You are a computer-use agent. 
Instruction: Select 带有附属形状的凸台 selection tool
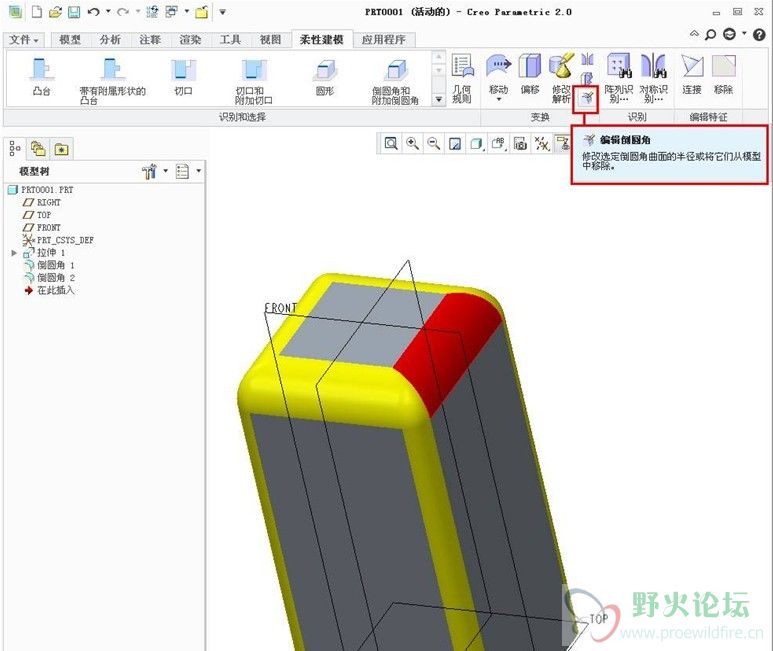pyautogui.click(x=112, y=81)
